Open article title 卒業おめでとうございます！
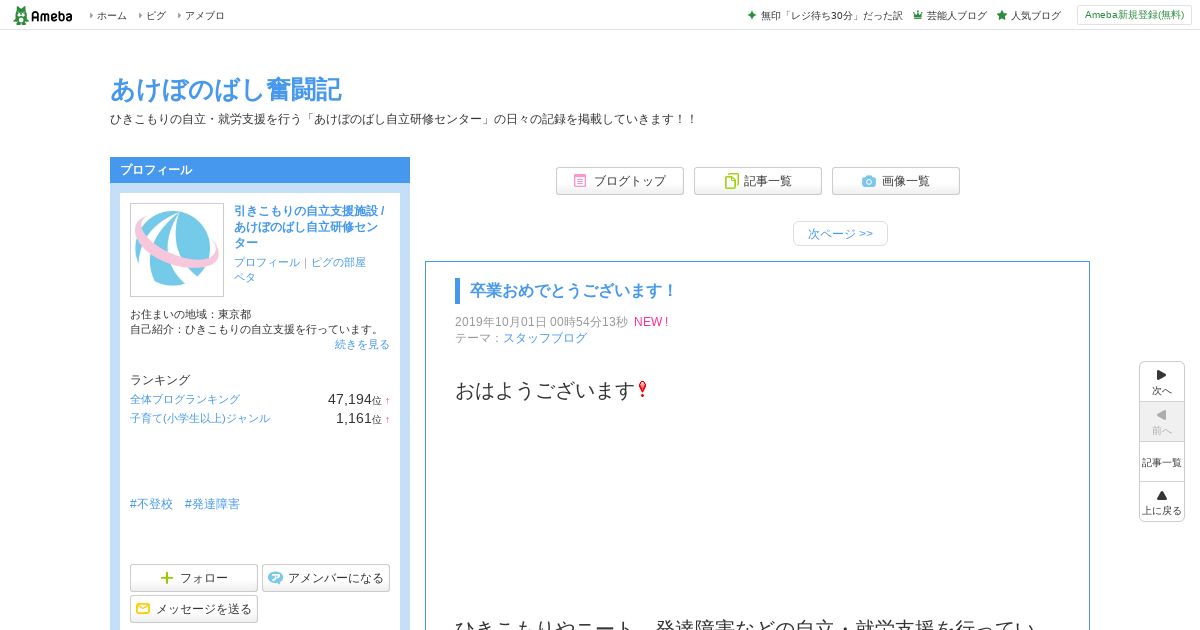Screen dimensions: 1200x630 pyautogui.click(x=574, y=291)
